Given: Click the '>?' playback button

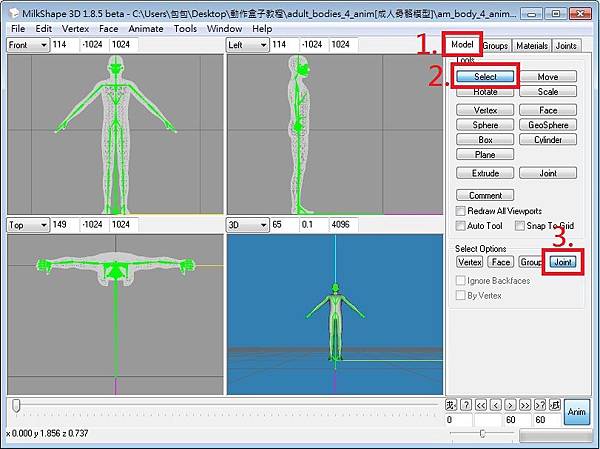Looking at the screenshot, I should coord(540,405).
